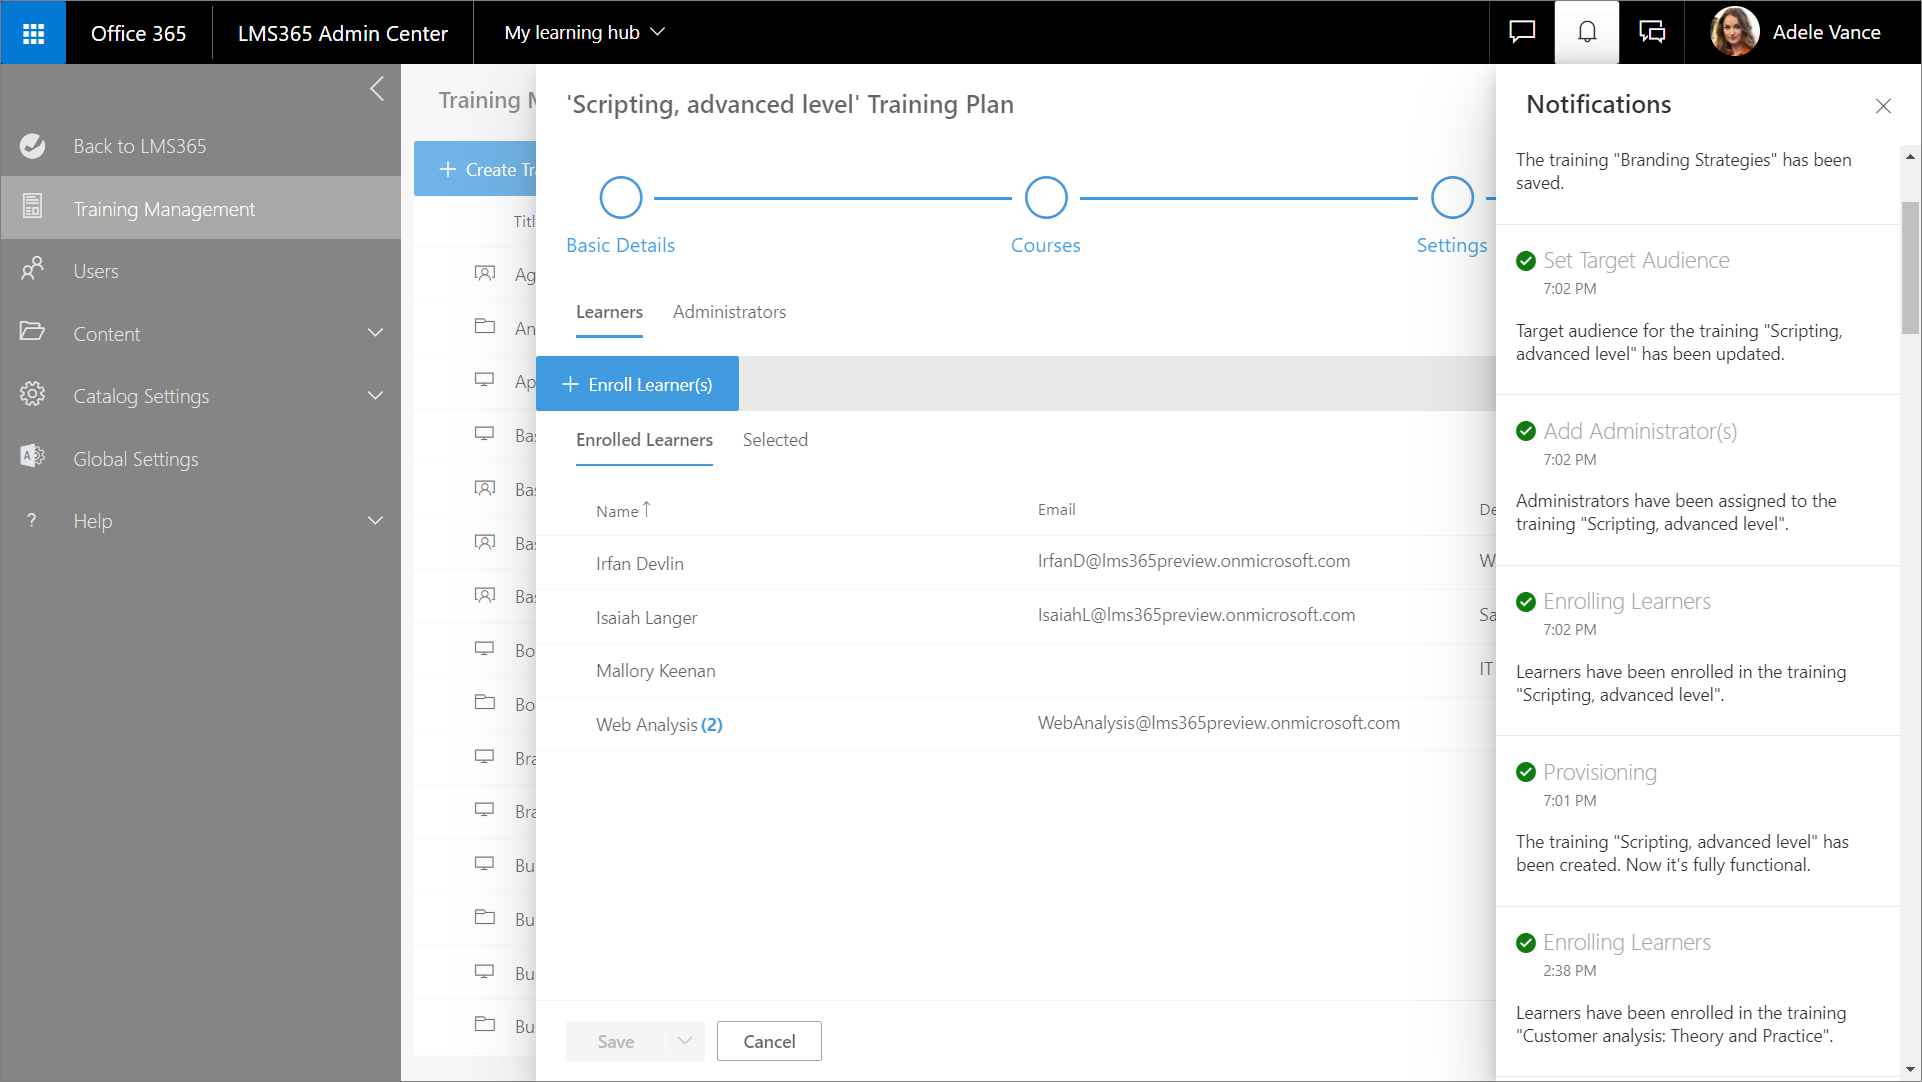Collapse the left navigation arrow

pos(377,89)
